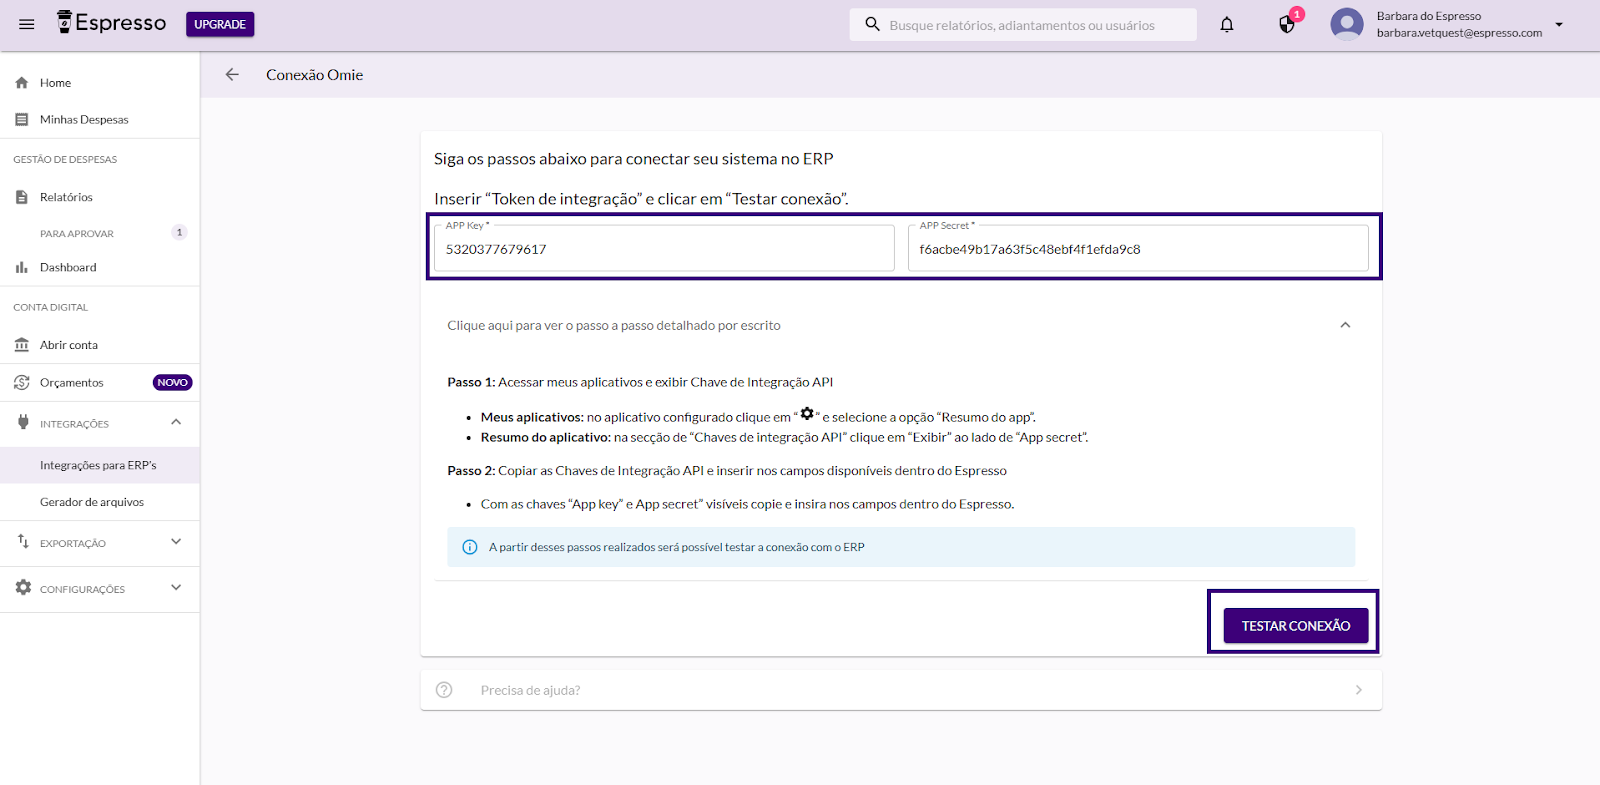Select Integrações para ERP's
This screenshot has height=785, width=1600.
pyautogui.click(x=100, y=465)
